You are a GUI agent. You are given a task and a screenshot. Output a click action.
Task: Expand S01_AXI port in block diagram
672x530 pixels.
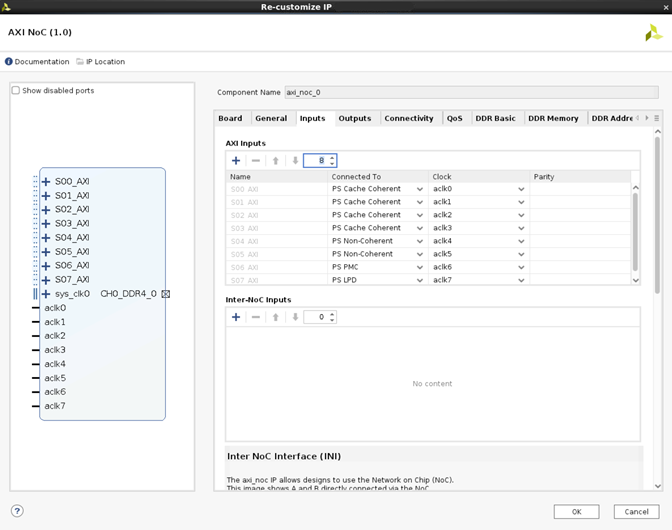point(46,196)
